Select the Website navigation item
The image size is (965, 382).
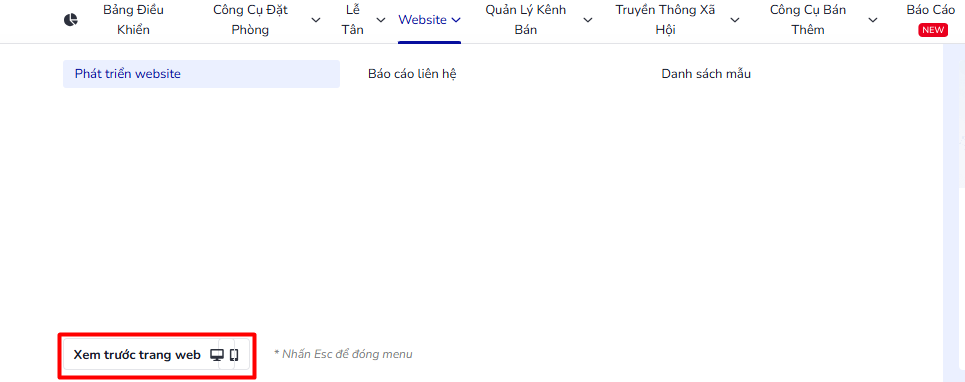tap(423, 20)
